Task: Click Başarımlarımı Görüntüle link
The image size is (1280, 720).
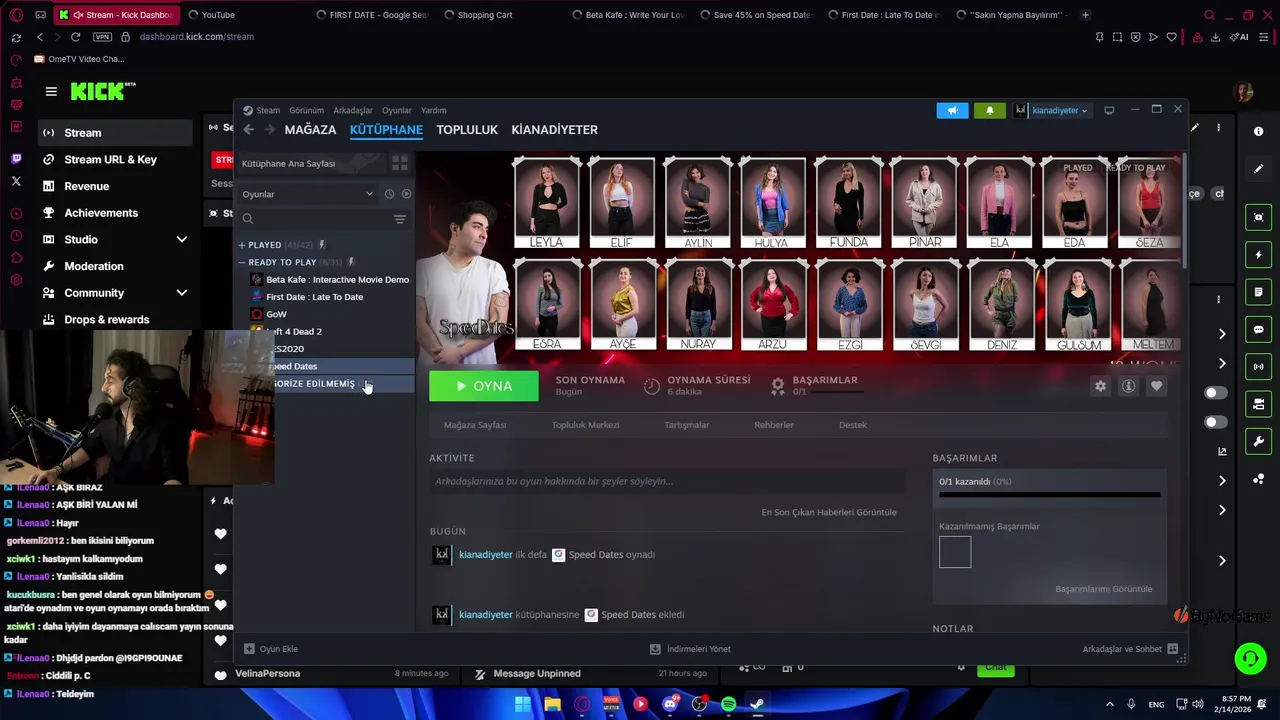Action: coord(1104,589)
